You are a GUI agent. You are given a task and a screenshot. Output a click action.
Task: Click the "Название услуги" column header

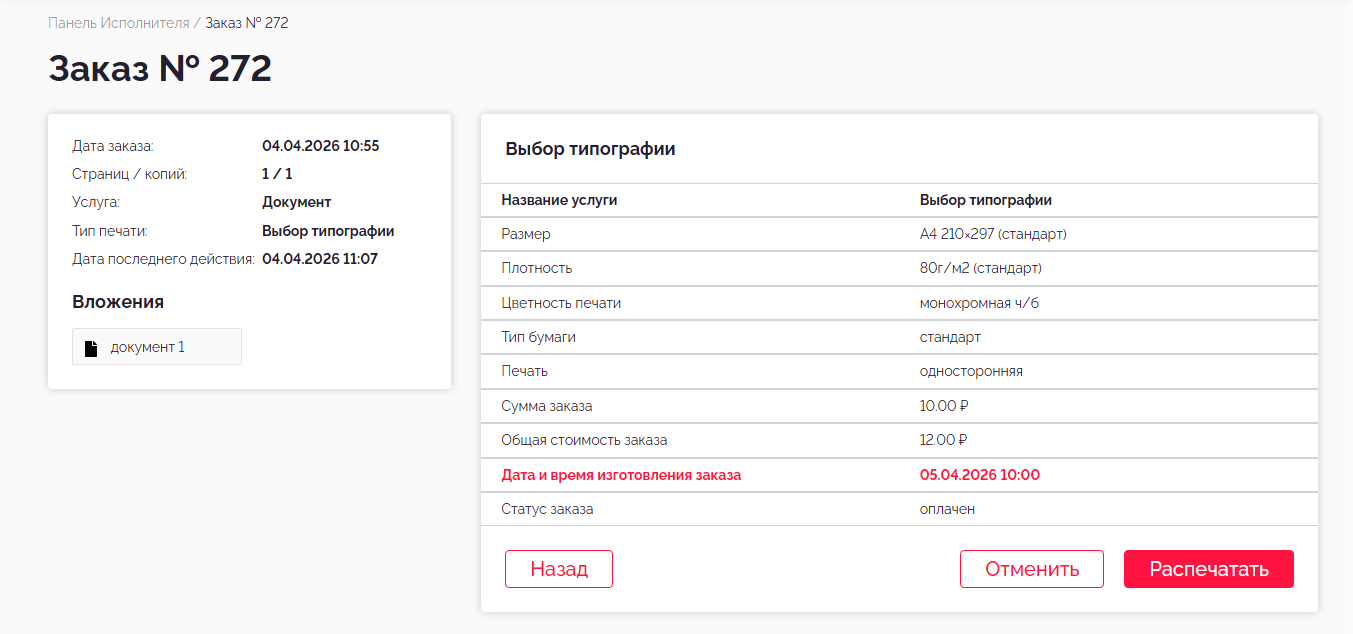coord(559,200)
